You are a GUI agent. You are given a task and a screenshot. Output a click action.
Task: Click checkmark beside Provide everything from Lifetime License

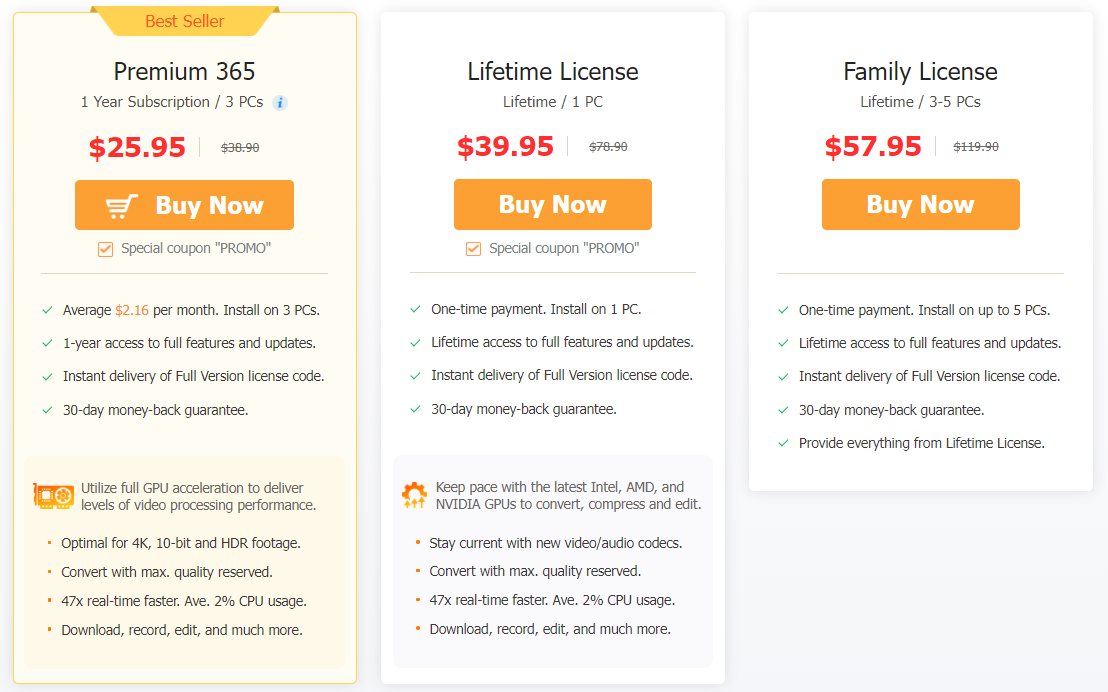[783, 443]
